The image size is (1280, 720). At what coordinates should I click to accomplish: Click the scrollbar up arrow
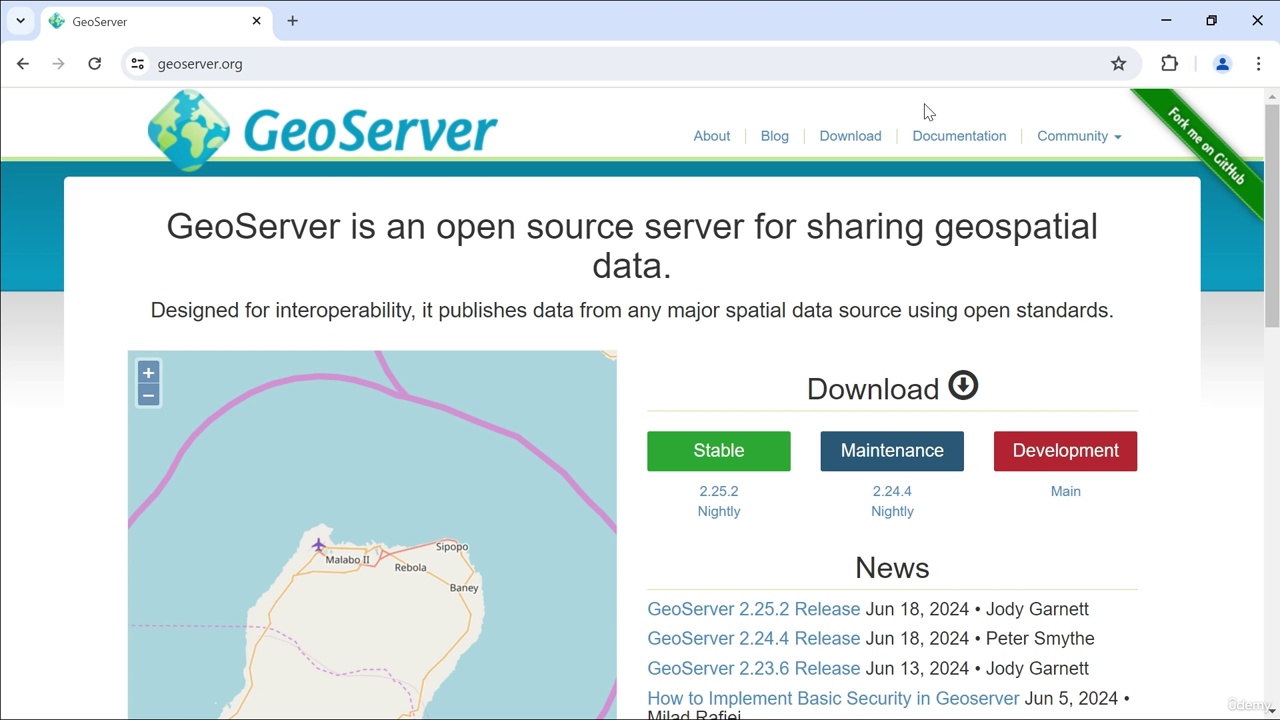(x=1272, y=96)
